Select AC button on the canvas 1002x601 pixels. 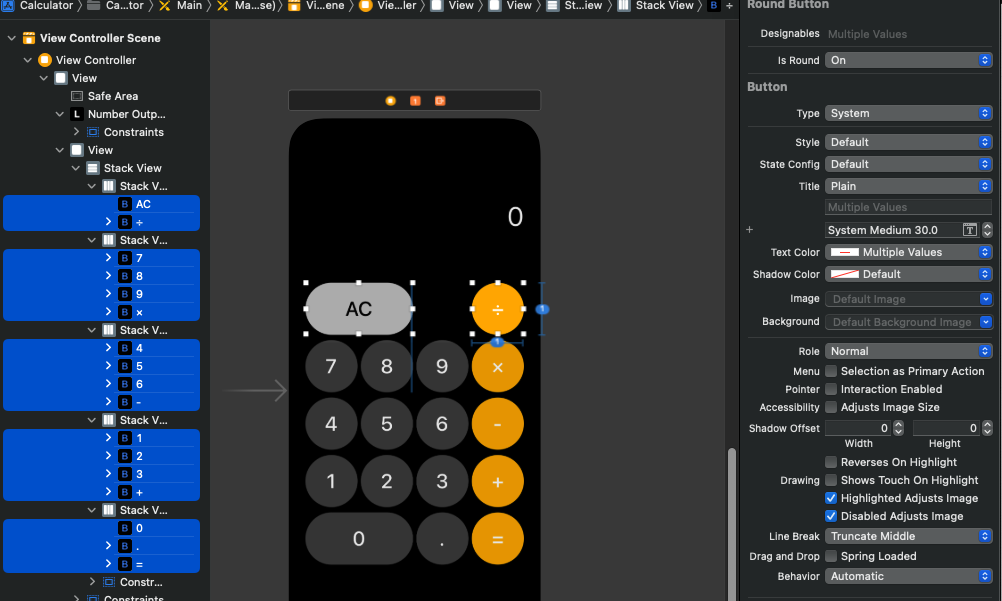point(358,309)
